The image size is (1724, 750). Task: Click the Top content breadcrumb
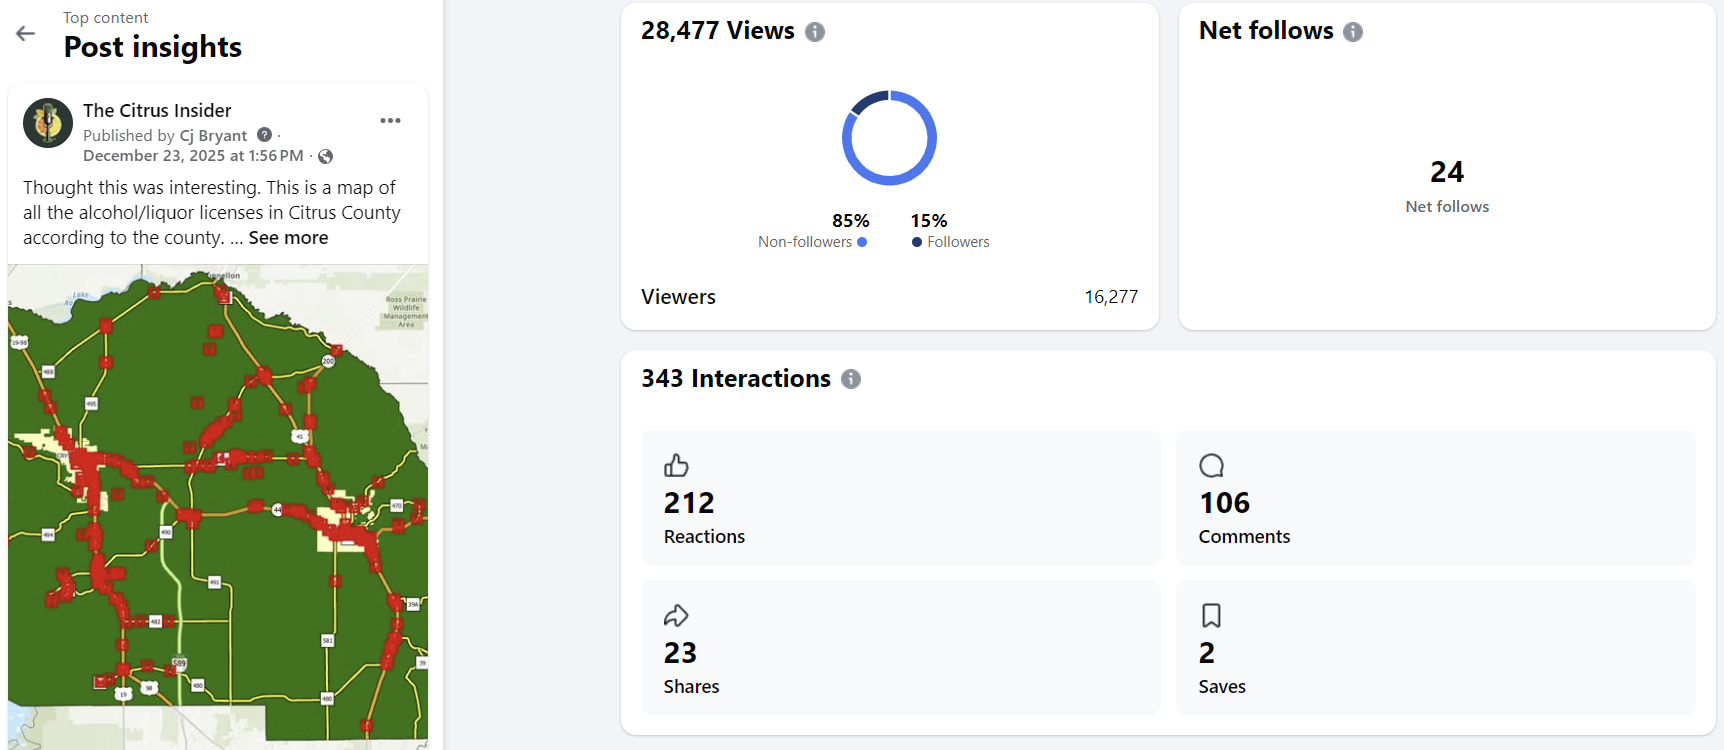(105, 18)
